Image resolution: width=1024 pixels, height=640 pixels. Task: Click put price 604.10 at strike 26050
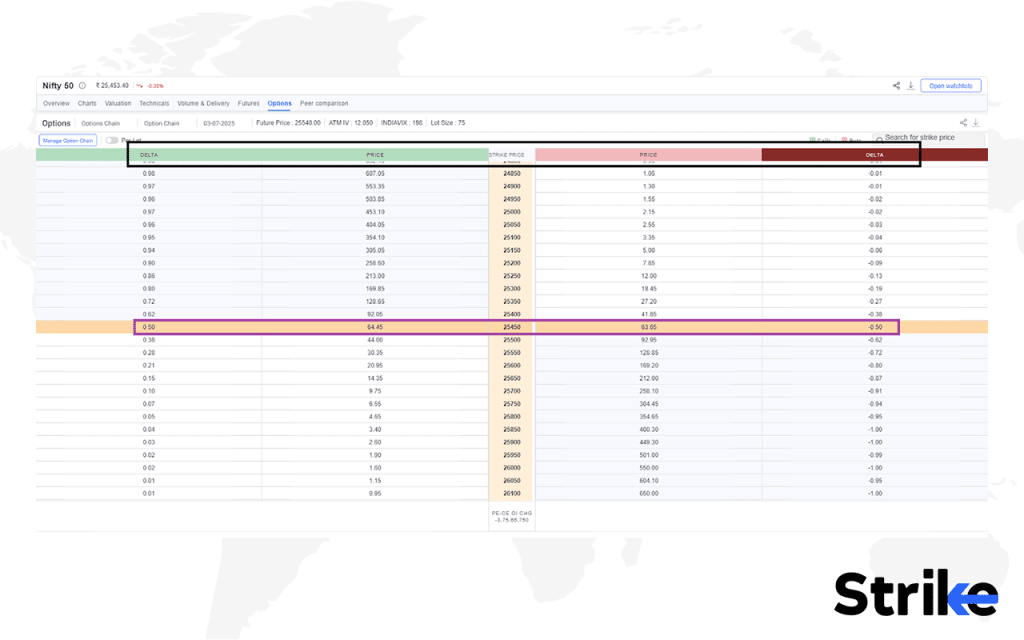point(648,481)
